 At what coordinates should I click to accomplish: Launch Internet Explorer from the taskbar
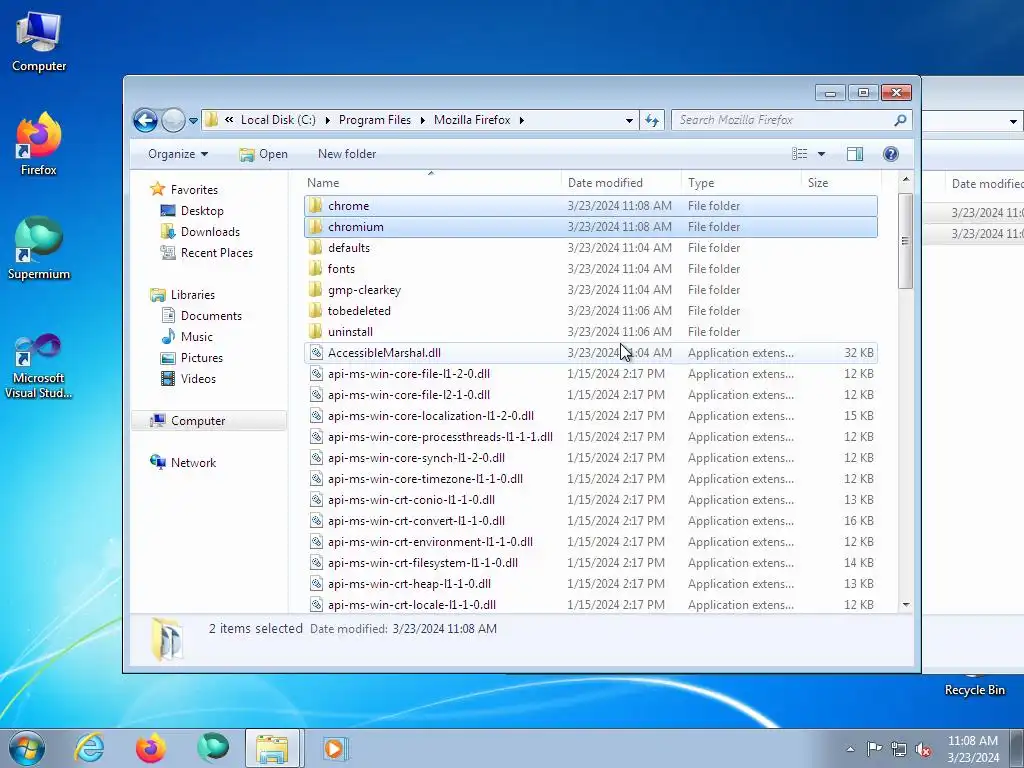pyautogui.click(x=89, y=748)
